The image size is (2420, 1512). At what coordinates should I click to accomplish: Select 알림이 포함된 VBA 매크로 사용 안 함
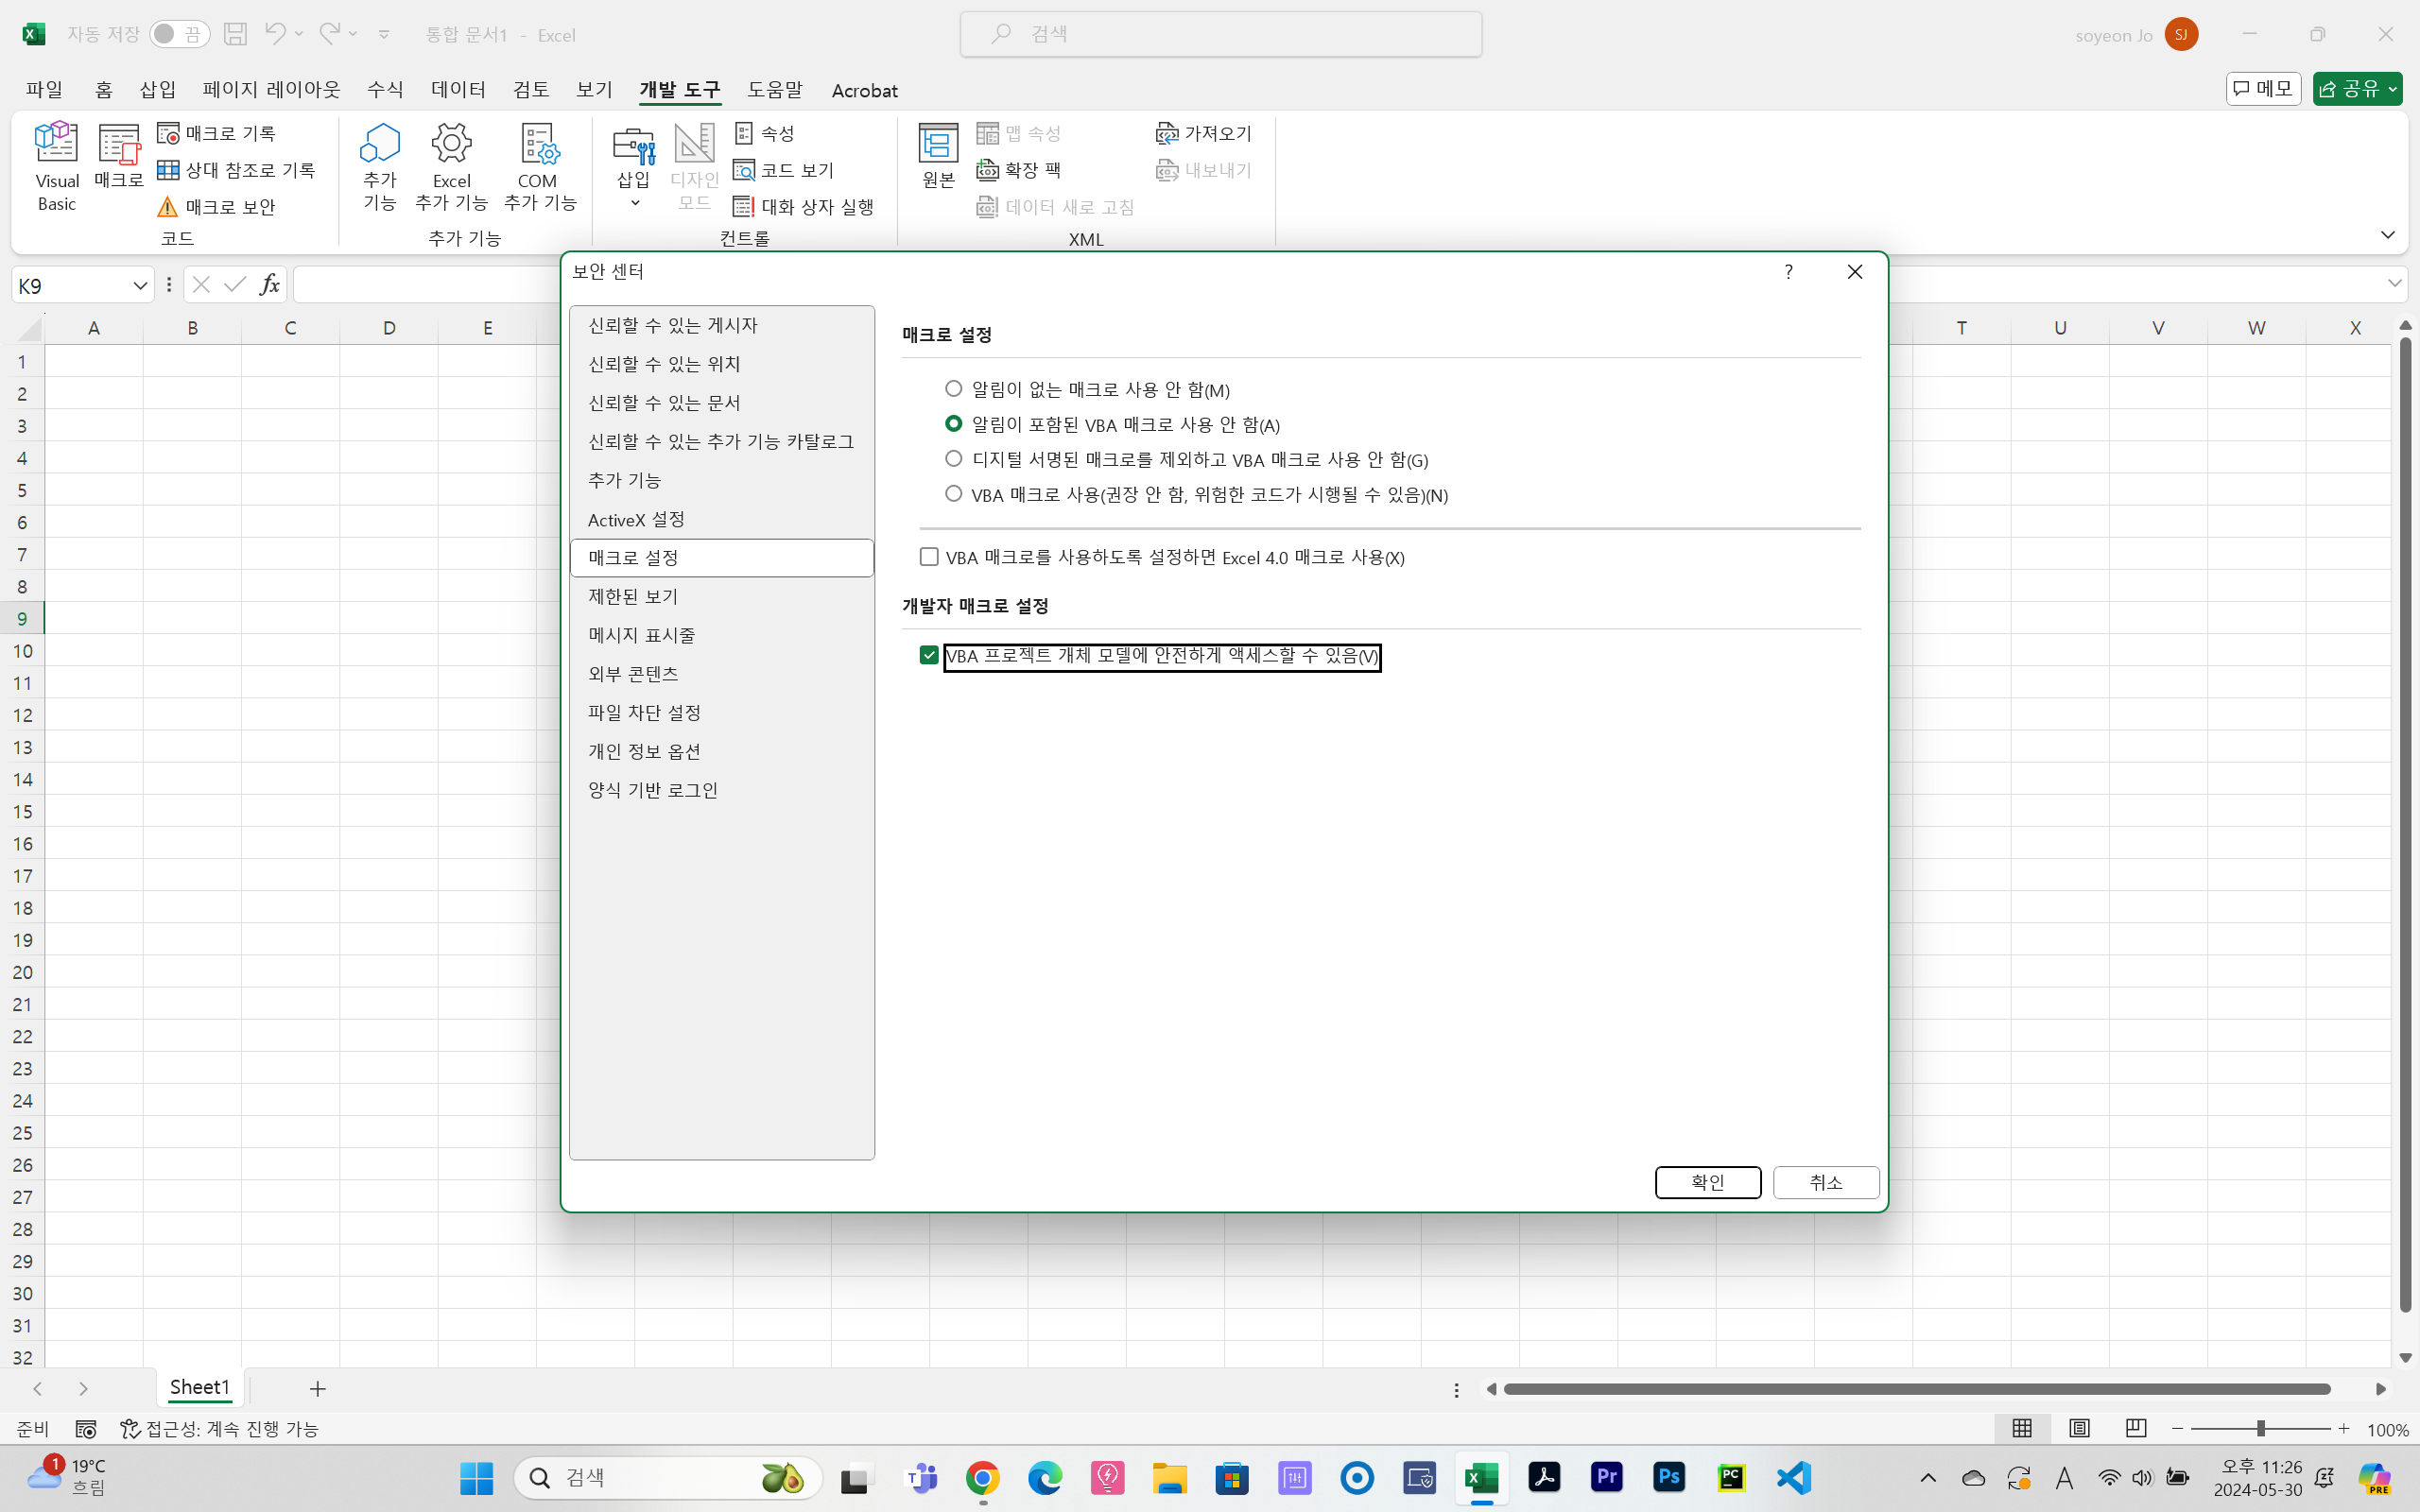coord(954,423)
